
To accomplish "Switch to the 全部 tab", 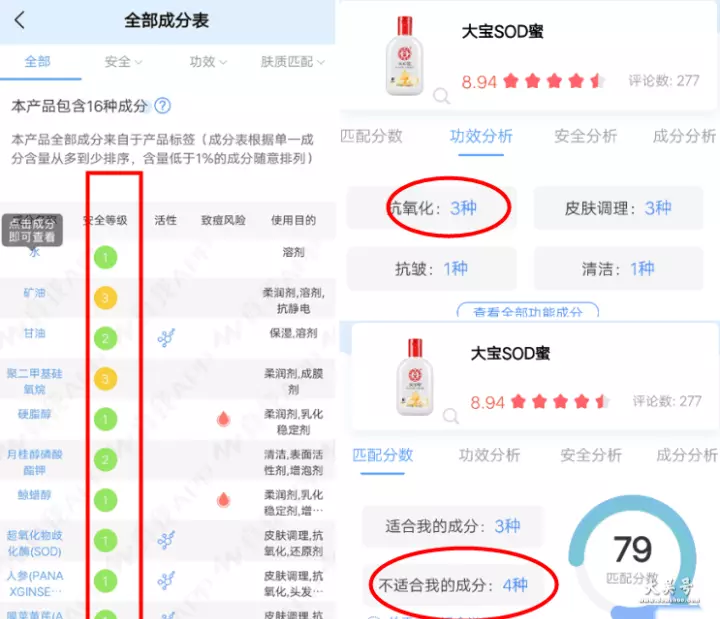I will click(x=38, y=62).
